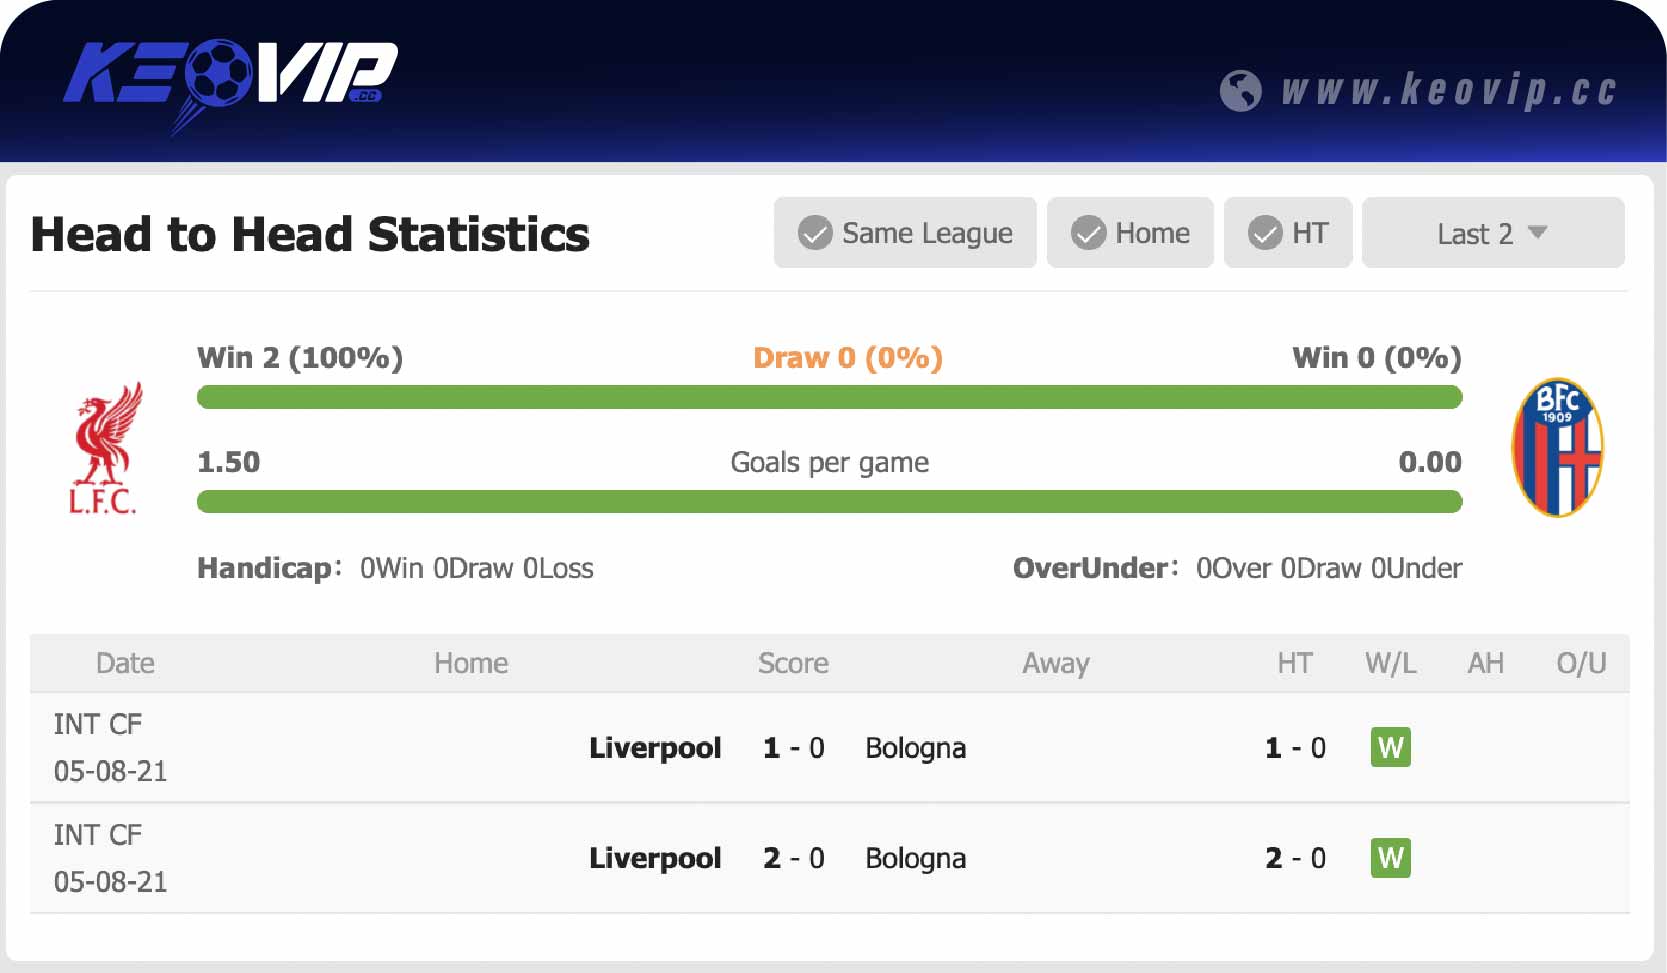
Task: Click the Head to Head Statistics heading
Action: (x=310, y=234)
